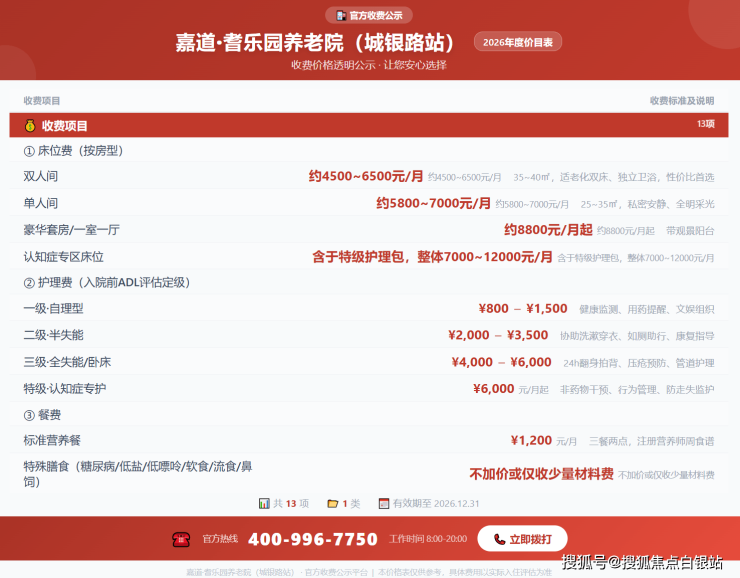The width and height of the screenshot is (740, 578).
Task: Click the 不加价或仅收少量材料费 red text
Action: click(x=541, y=474)
